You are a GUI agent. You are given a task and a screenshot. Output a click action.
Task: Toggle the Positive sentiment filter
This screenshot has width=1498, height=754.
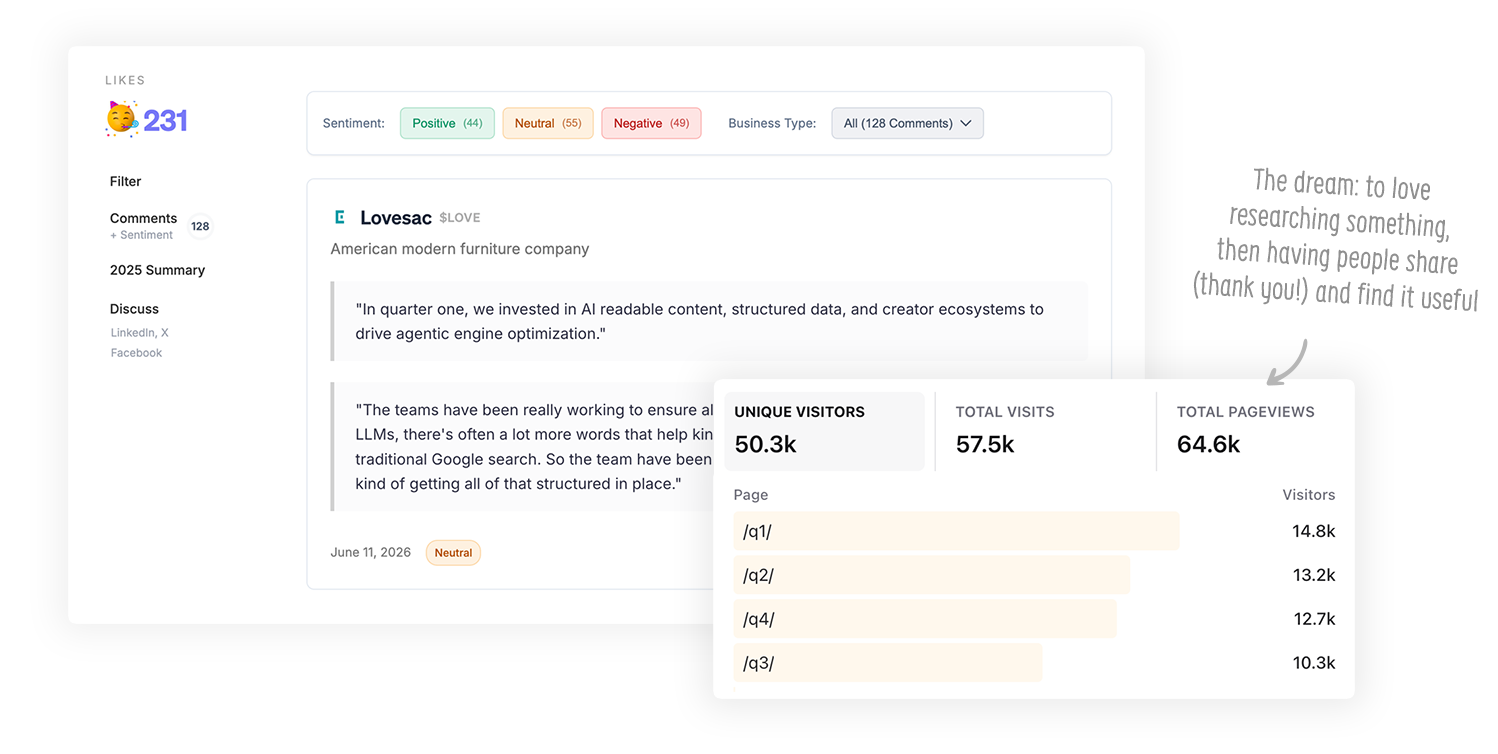tap(447, 123)
